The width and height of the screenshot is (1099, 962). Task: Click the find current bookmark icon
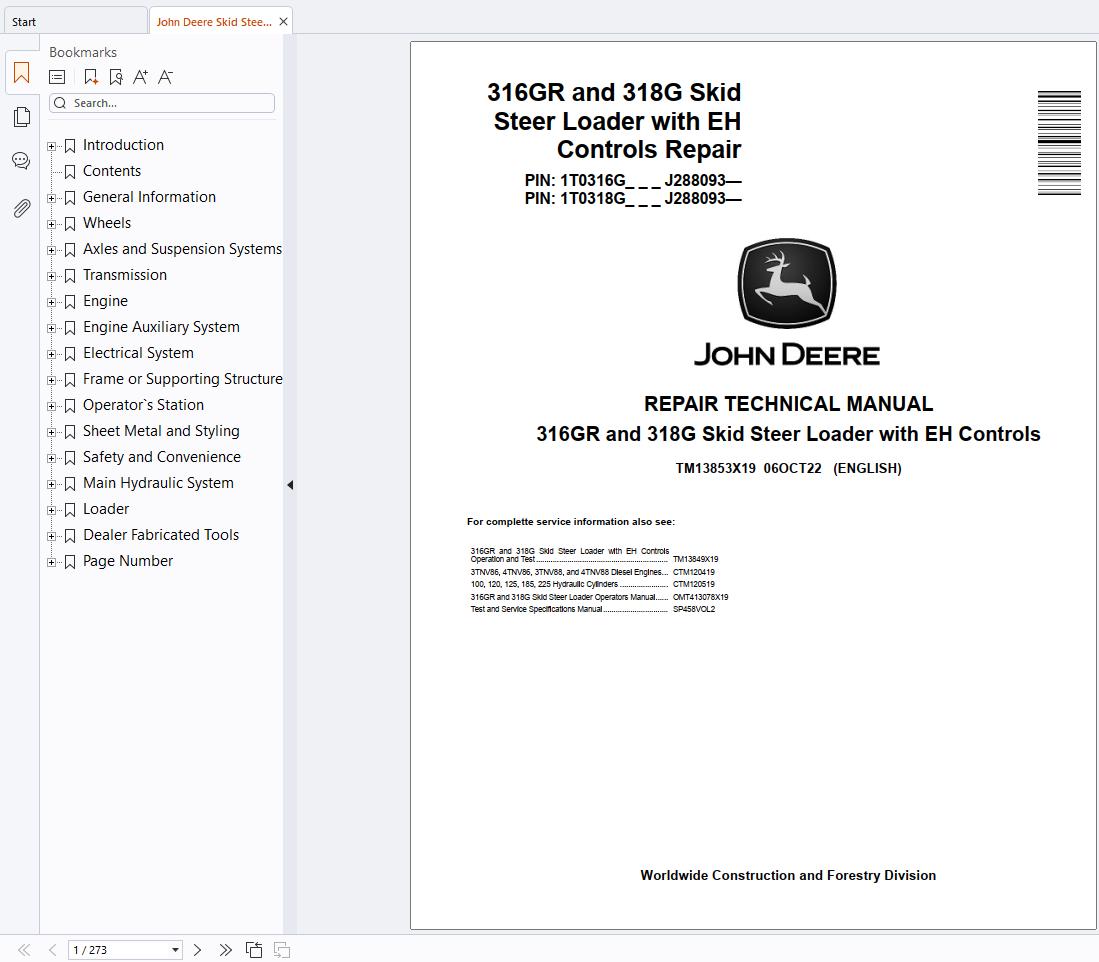pyautogui.click(x=116, y=77)
